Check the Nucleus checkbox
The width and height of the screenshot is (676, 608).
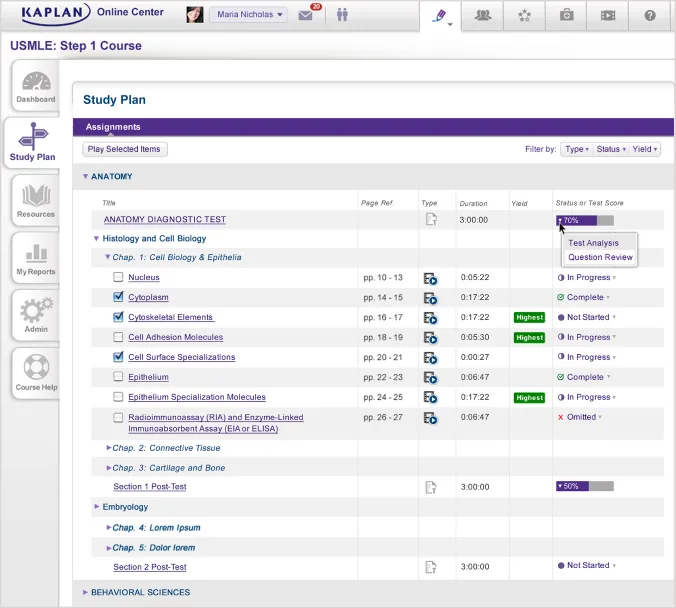pos(118,277)
